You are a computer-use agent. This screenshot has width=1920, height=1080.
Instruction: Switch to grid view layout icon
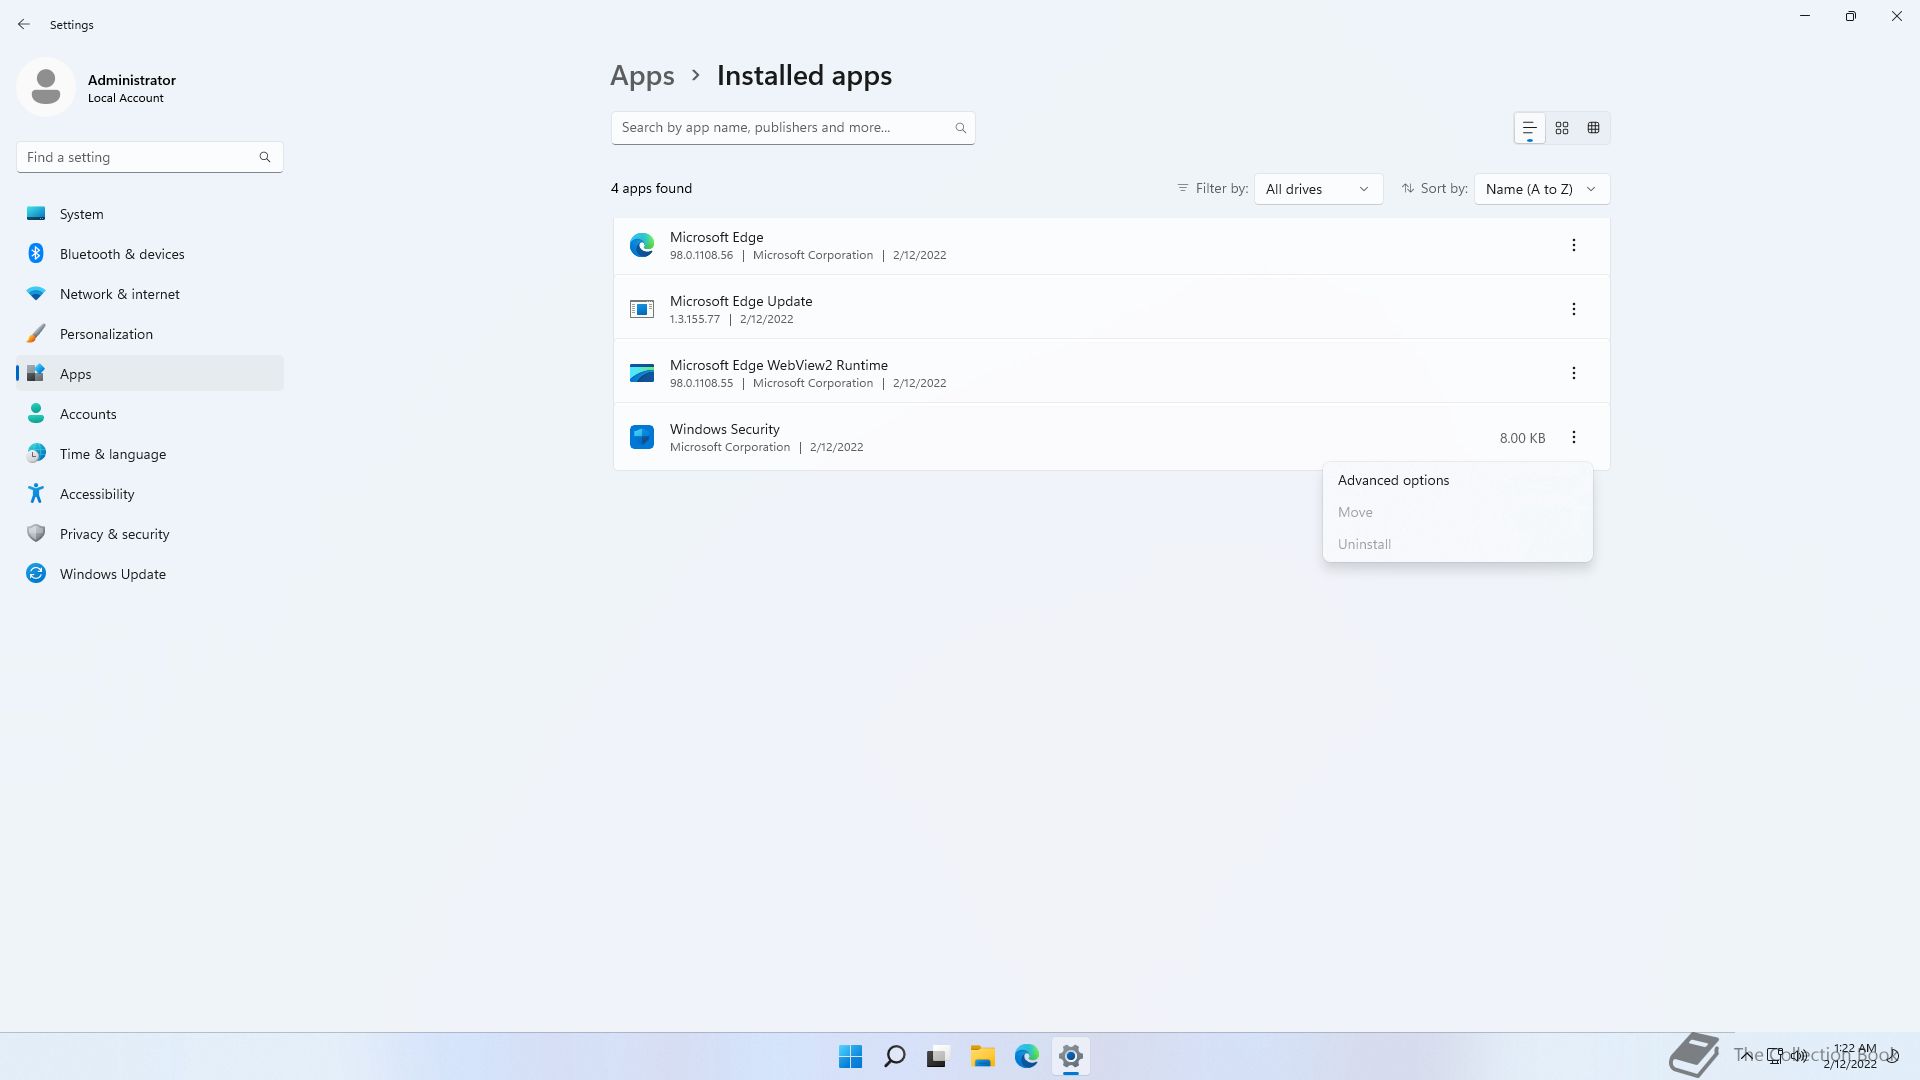(1562, 128)
